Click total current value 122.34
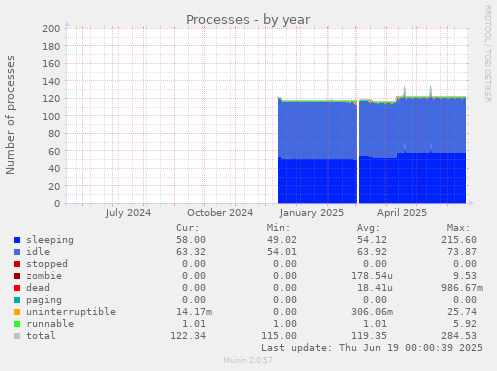 point(188,336)
